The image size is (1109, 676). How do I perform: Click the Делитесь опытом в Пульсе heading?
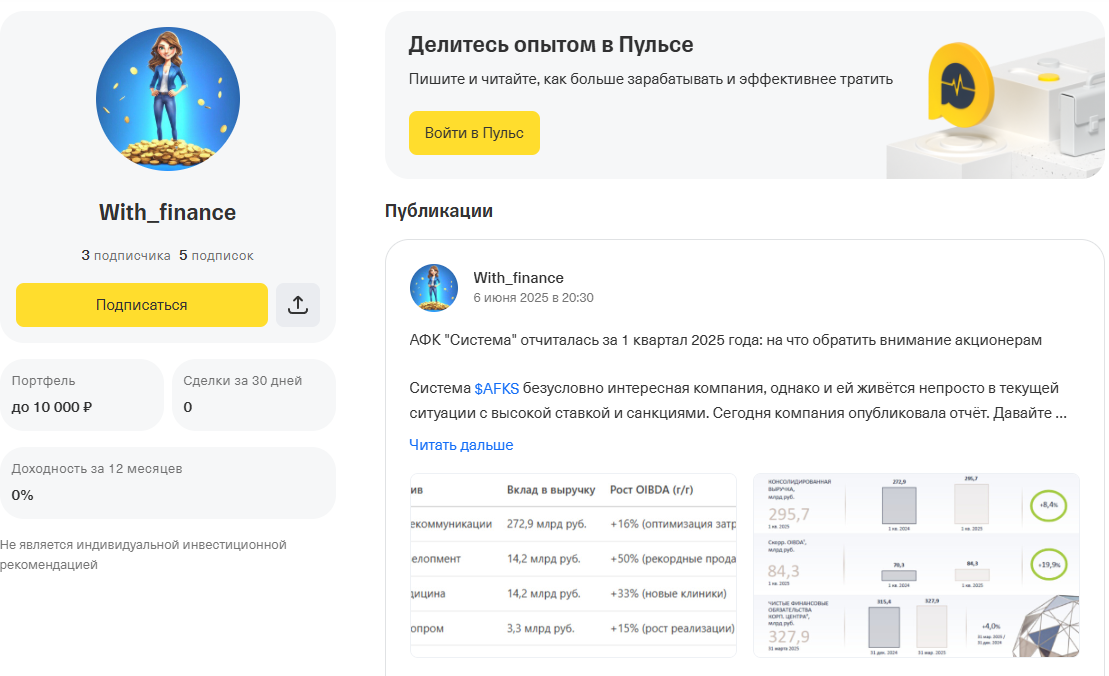pos(551,45)
